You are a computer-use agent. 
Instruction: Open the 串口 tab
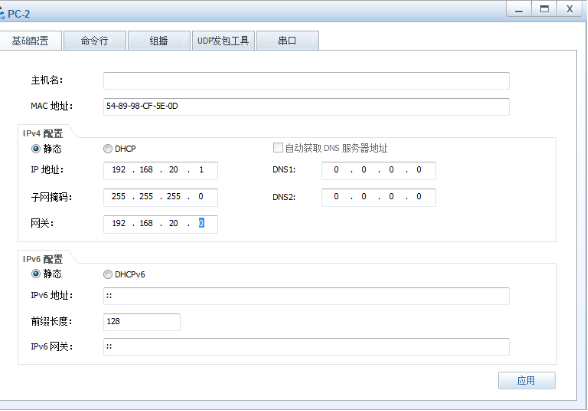287,40
